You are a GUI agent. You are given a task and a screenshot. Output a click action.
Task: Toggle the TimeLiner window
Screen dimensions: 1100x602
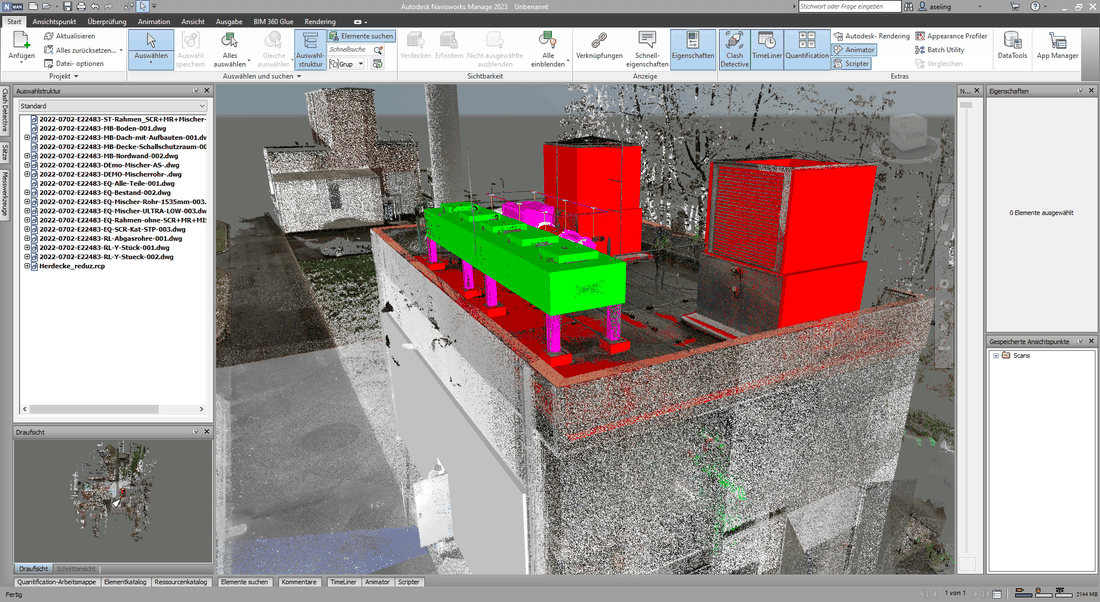pos(767,49)
